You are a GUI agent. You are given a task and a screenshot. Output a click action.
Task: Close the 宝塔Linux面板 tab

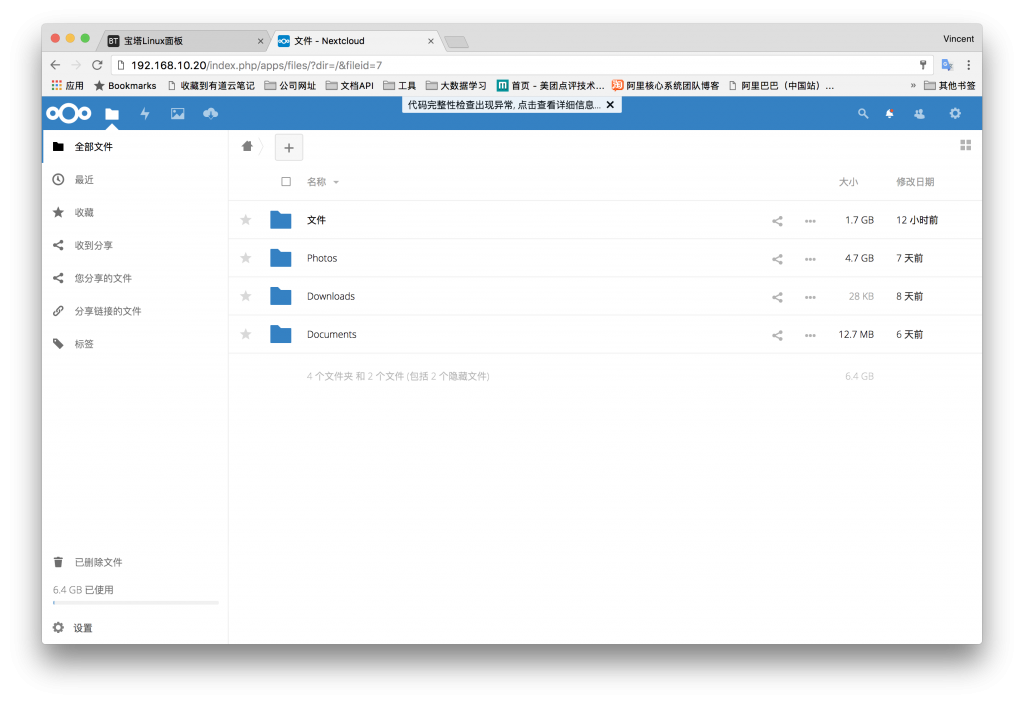point(260,41)
